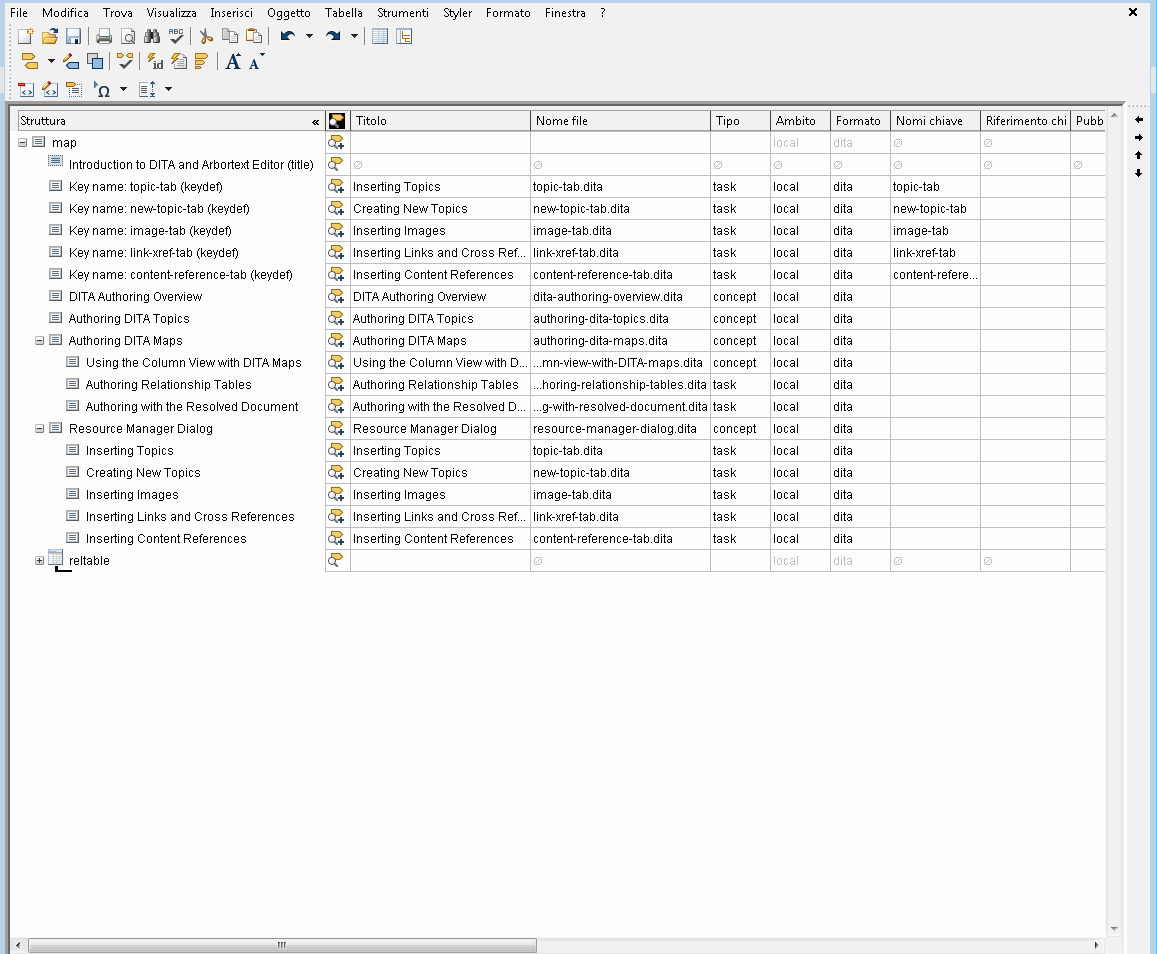Click the Open file folder icon
Image resolution: width=1157 pixels, height=954 pixels.
click(x=49, y=36)
